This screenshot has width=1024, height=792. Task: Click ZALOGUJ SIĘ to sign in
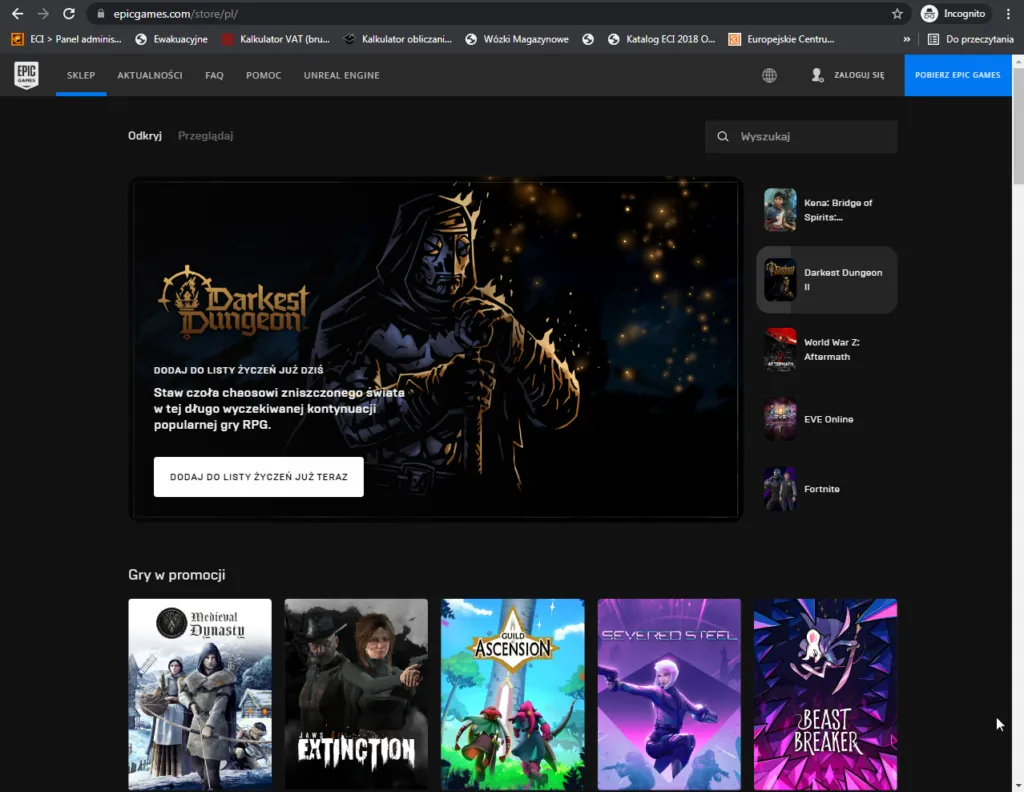coord(859,75)
